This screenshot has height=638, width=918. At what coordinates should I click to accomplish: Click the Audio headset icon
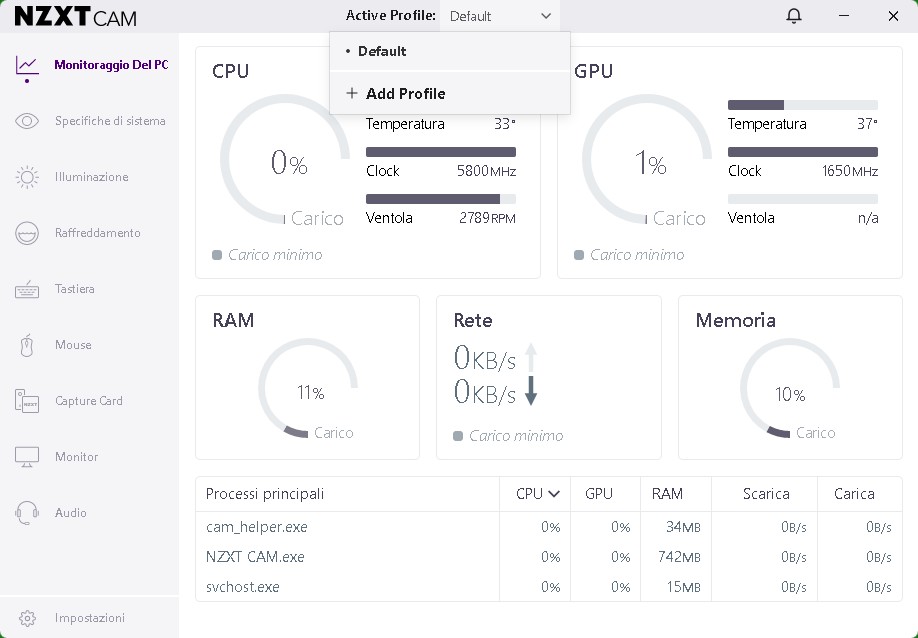[x=27, y=513]
